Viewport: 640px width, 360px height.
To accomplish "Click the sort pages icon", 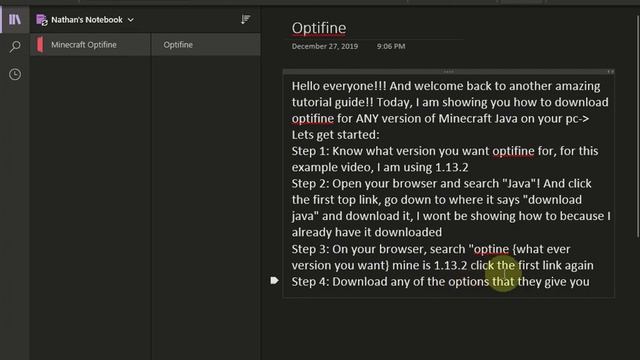I will point(245,19).
